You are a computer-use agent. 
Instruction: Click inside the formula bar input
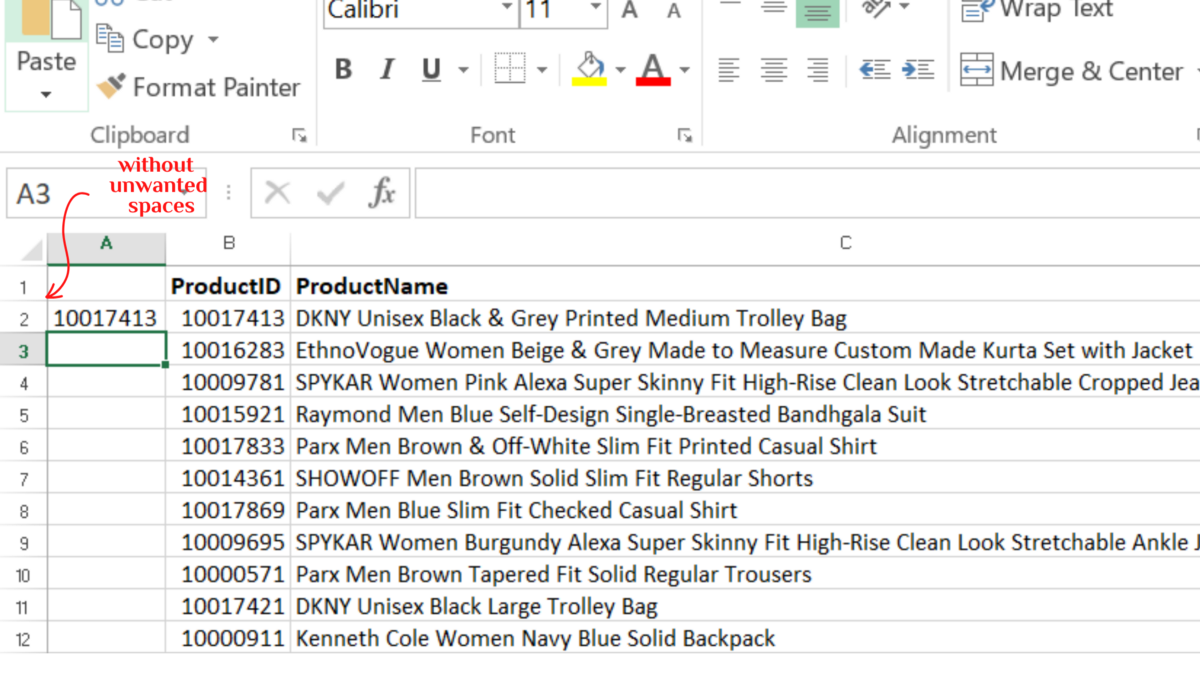point(807,193)
